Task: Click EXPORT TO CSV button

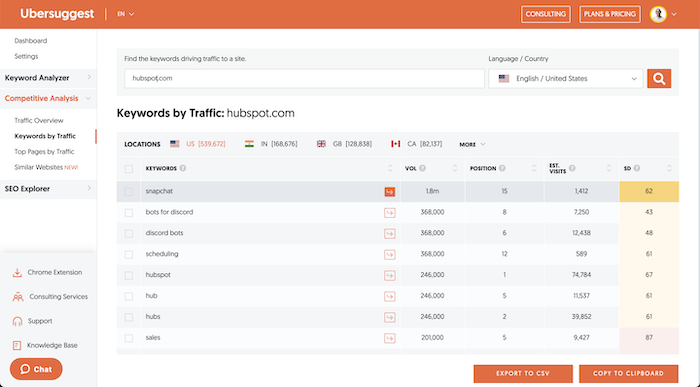Action: 523,374
